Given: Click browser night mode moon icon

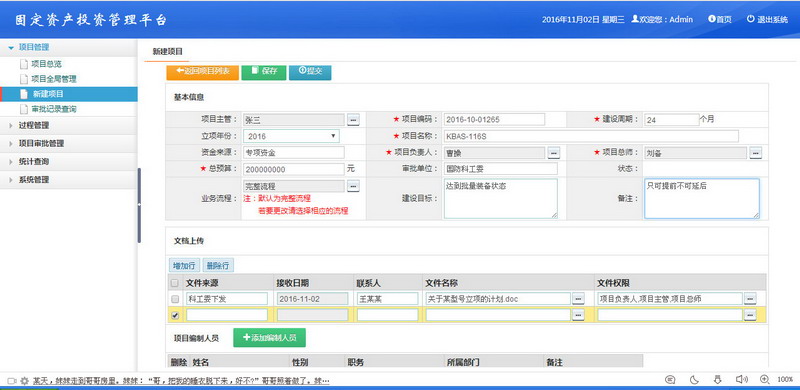Looking at the screenshot, I should (694, 379).
